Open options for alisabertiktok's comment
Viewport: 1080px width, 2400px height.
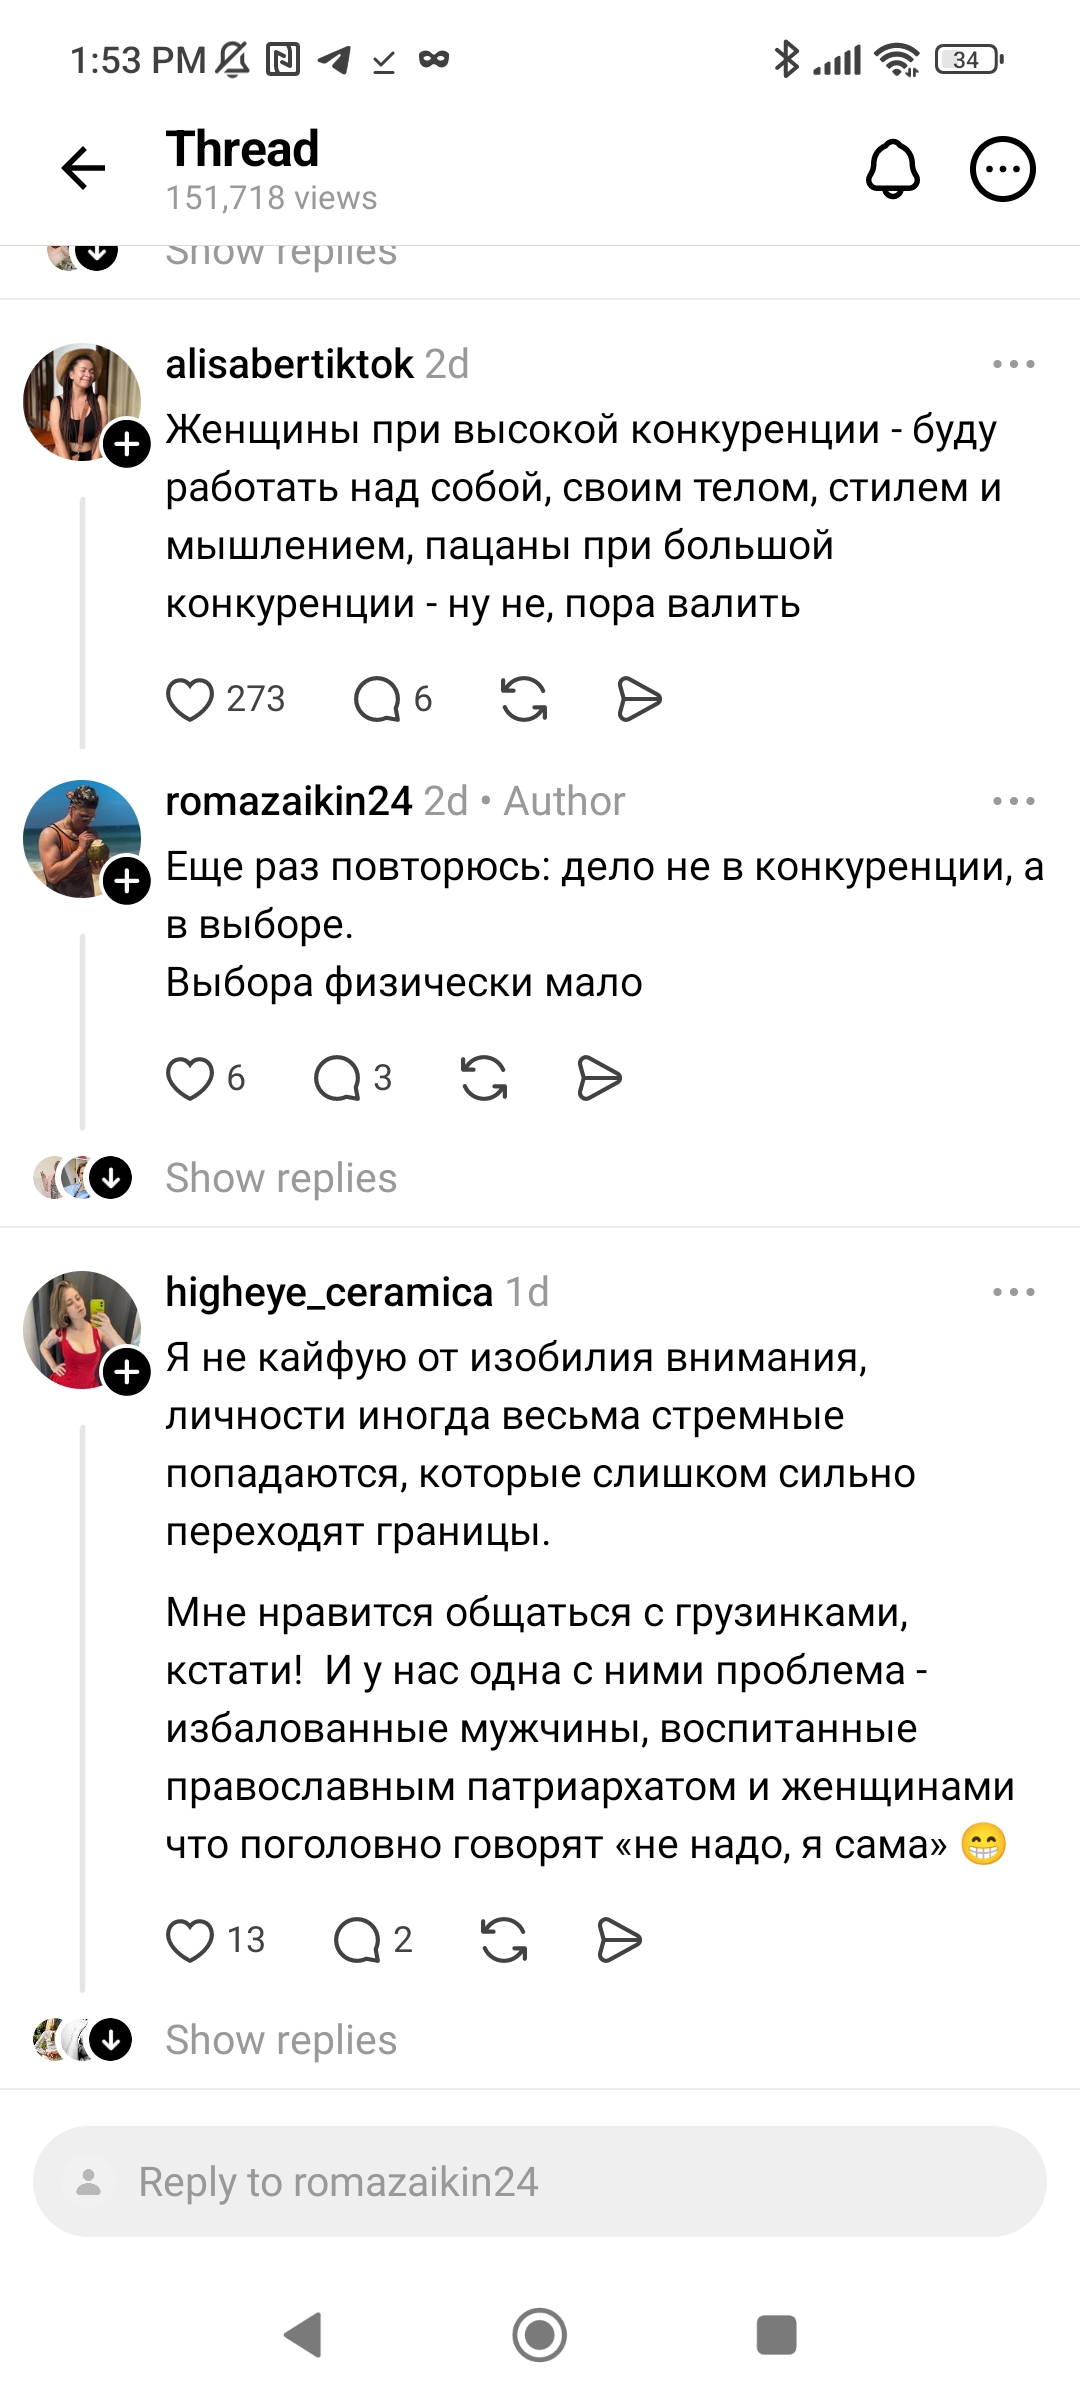point(1013,364)
